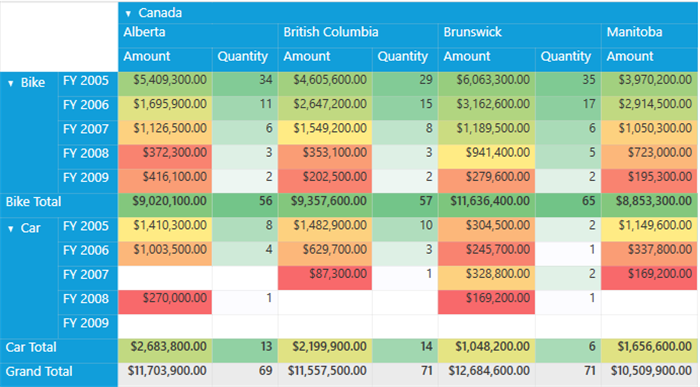Collapse the Canada column group arrow
The height and width of the screenshot is (387, 700).
tap(128, 14)
